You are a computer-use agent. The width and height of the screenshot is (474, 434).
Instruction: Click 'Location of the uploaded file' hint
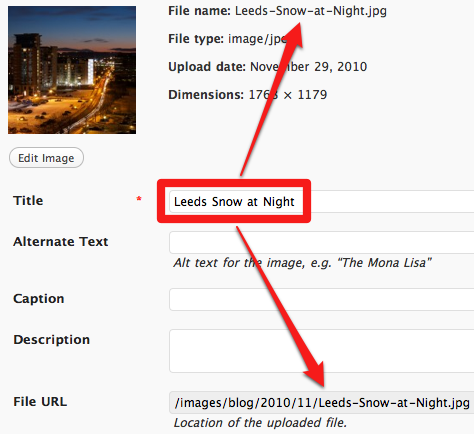click(260, 423)
